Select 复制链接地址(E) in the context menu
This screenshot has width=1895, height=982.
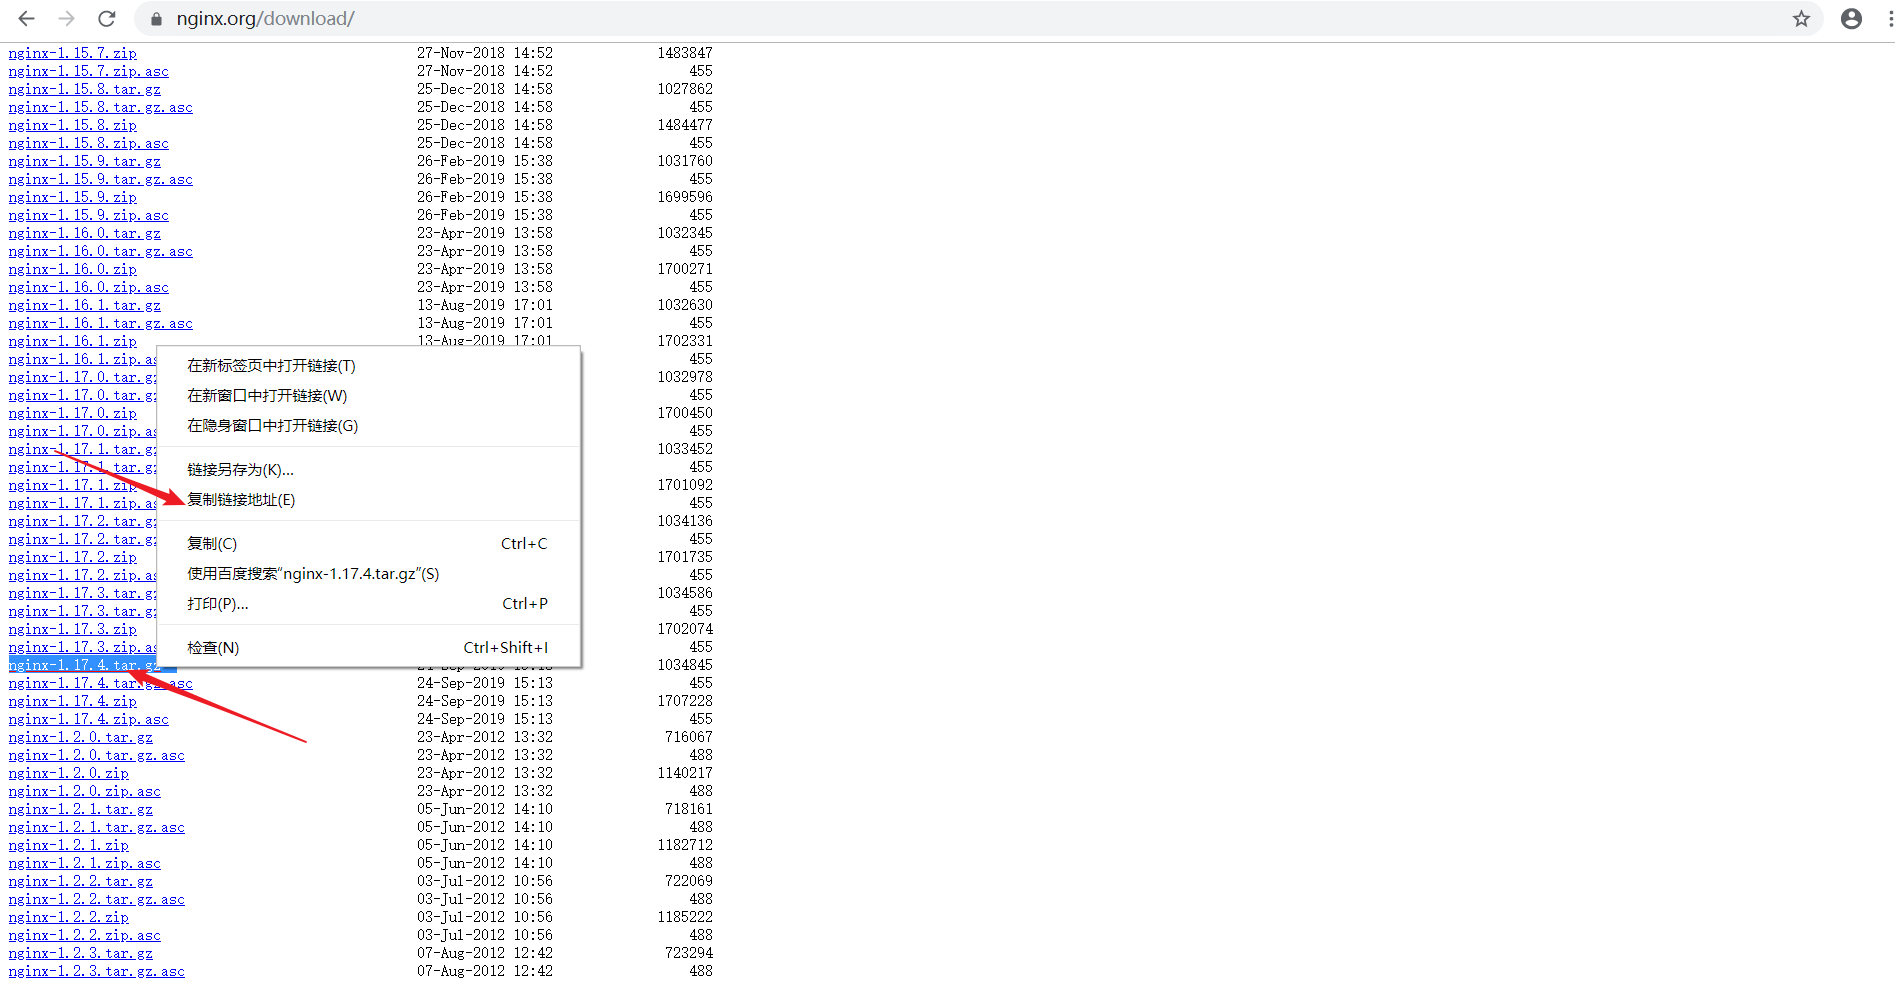click(369, 500)
